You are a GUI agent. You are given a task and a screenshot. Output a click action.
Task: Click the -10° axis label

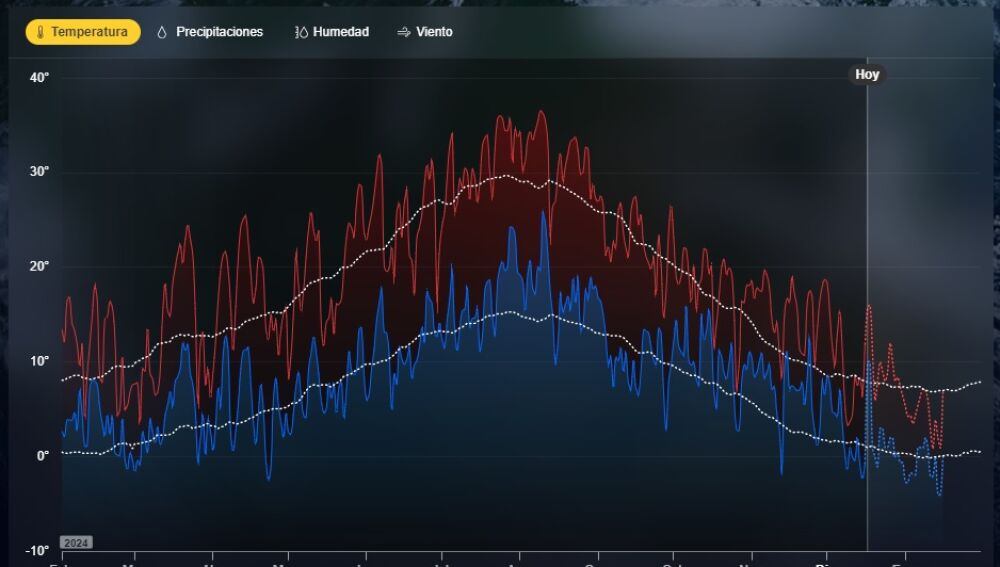click(x=37, y=550)
